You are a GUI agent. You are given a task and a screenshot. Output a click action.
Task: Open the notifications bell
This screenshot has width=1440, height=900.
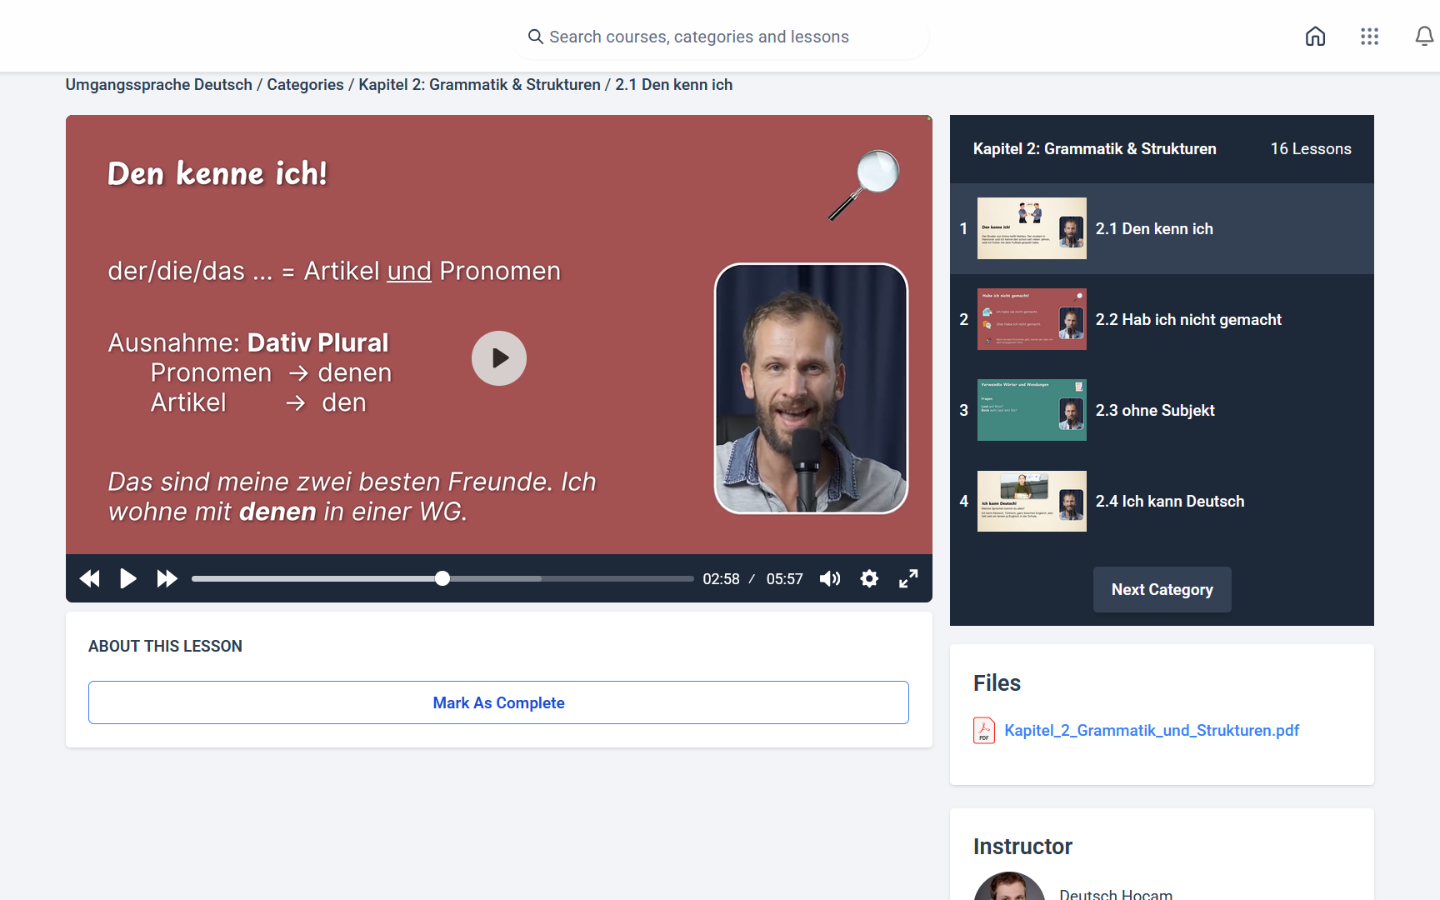(x=1424, y=37)
